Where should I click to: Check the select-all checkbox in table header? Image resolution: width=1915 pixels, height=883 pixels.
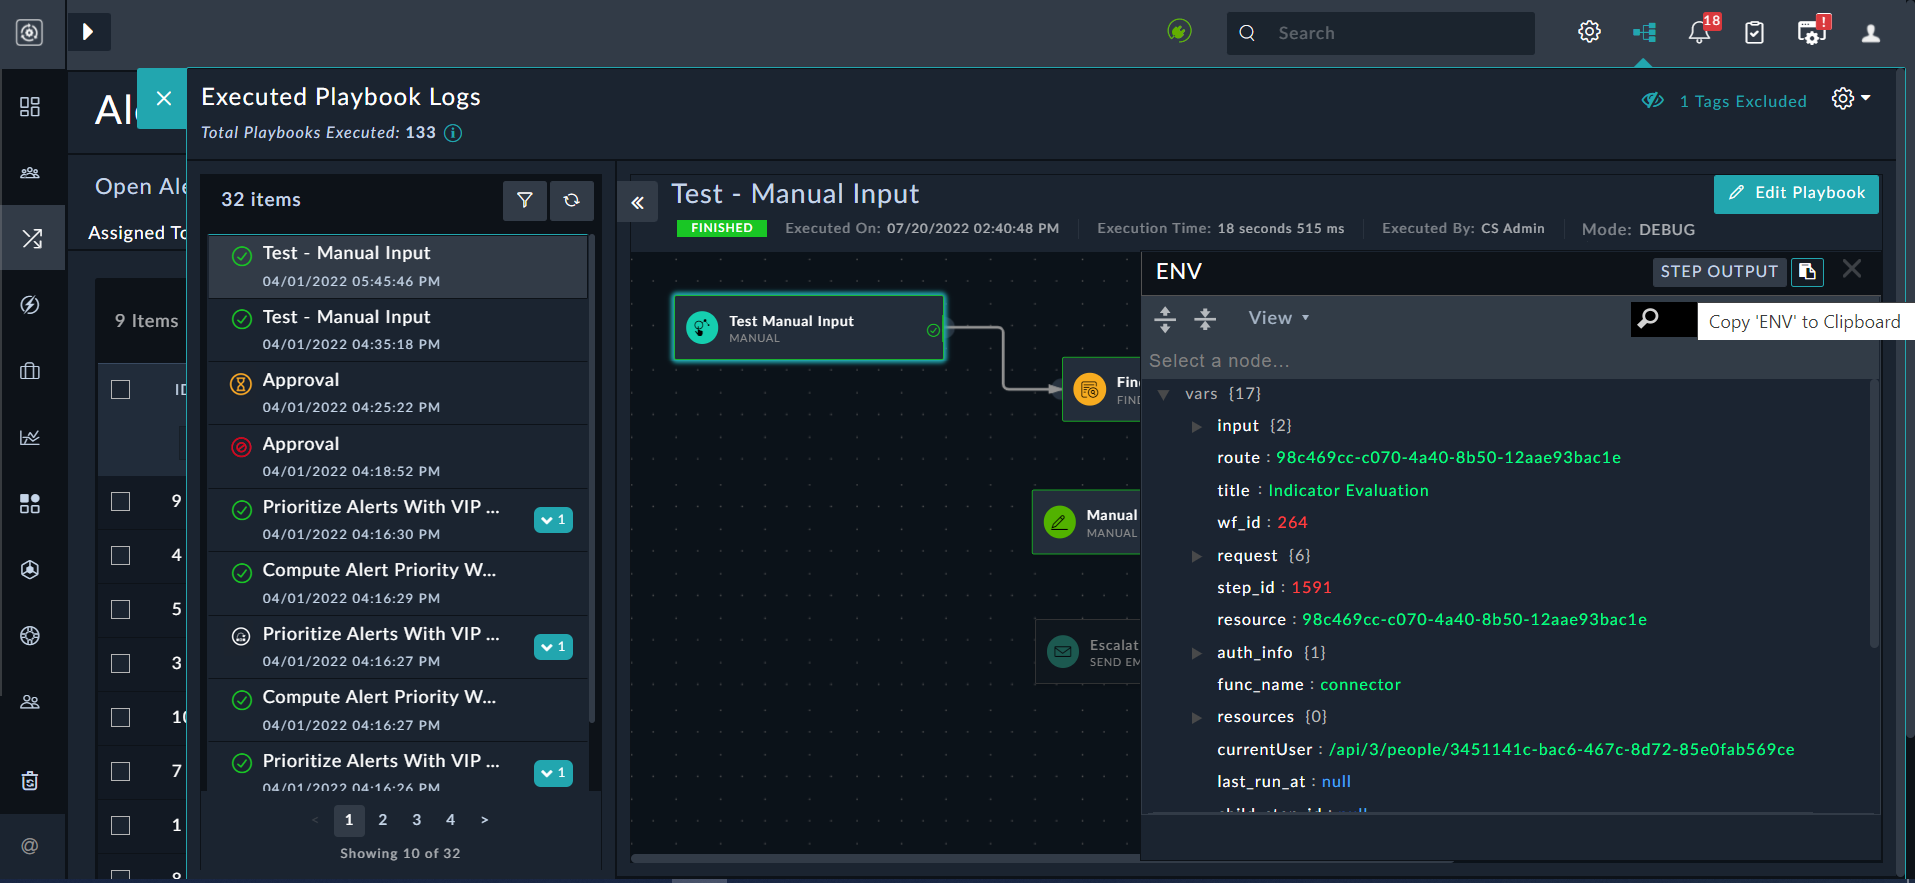point(121,389)
